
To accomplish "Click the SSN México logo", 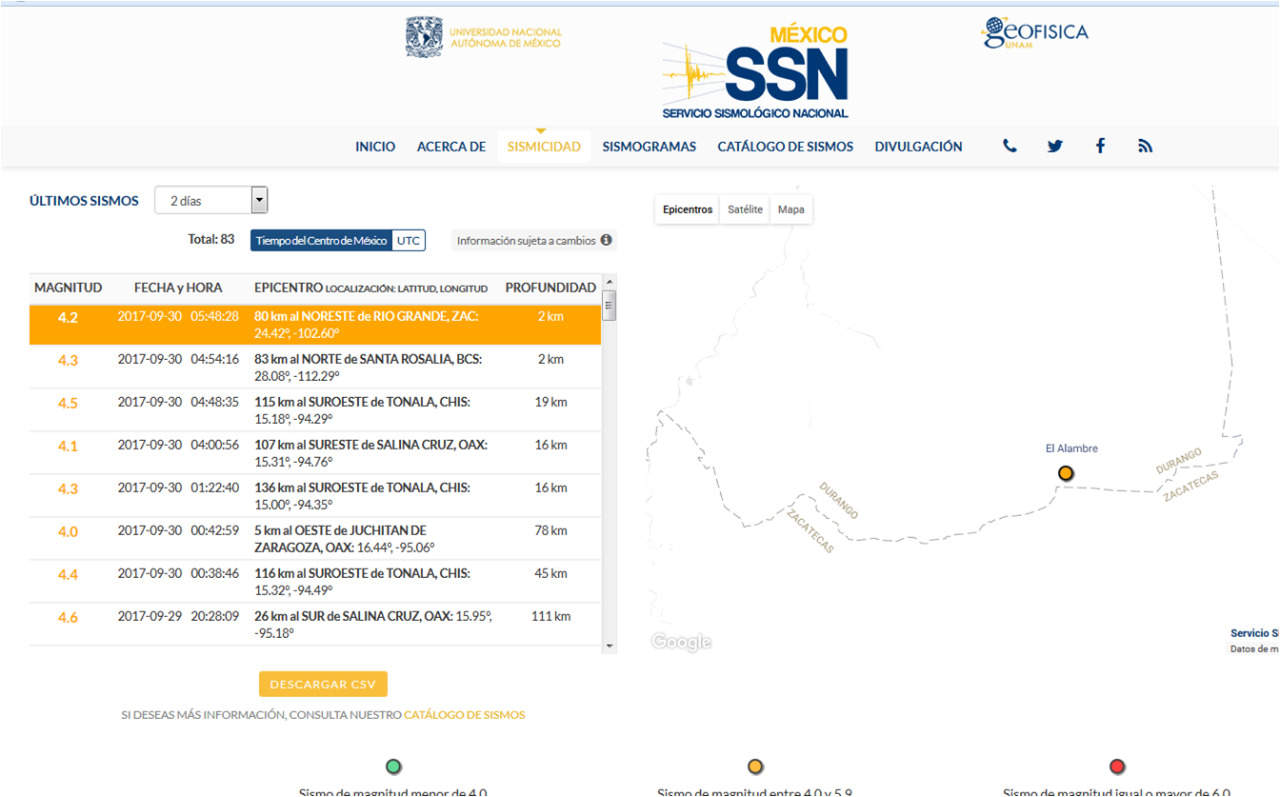I will pos(756,73).
